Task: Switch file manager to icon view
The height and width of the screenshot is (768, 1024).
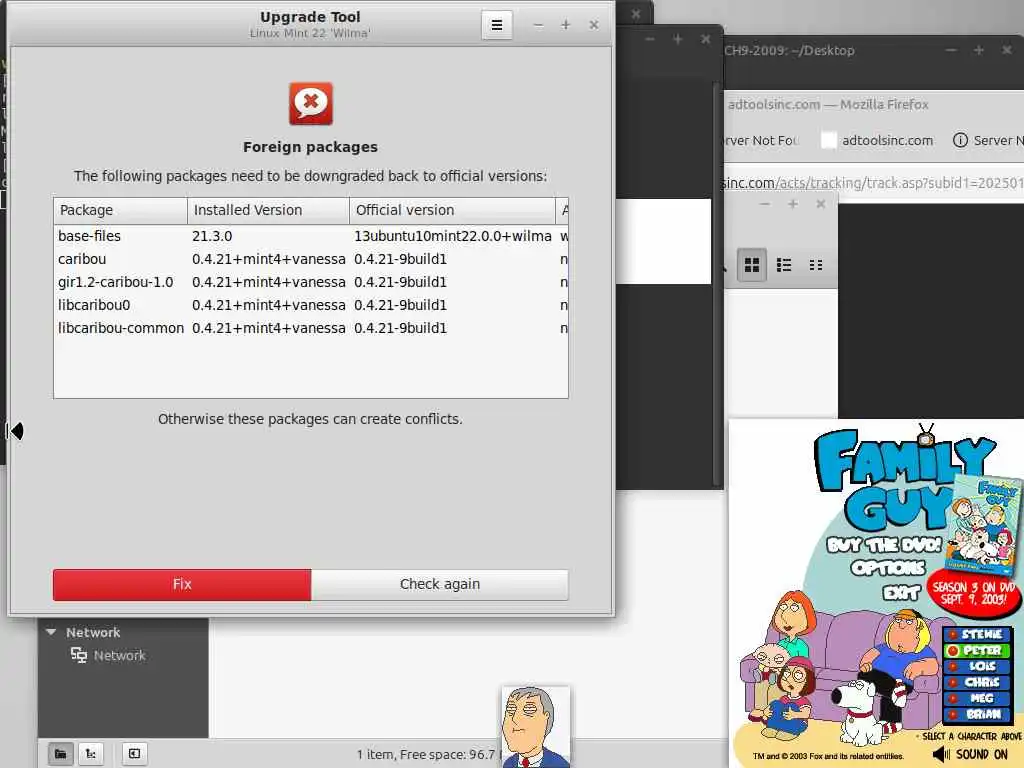Action: pos(752,264)
